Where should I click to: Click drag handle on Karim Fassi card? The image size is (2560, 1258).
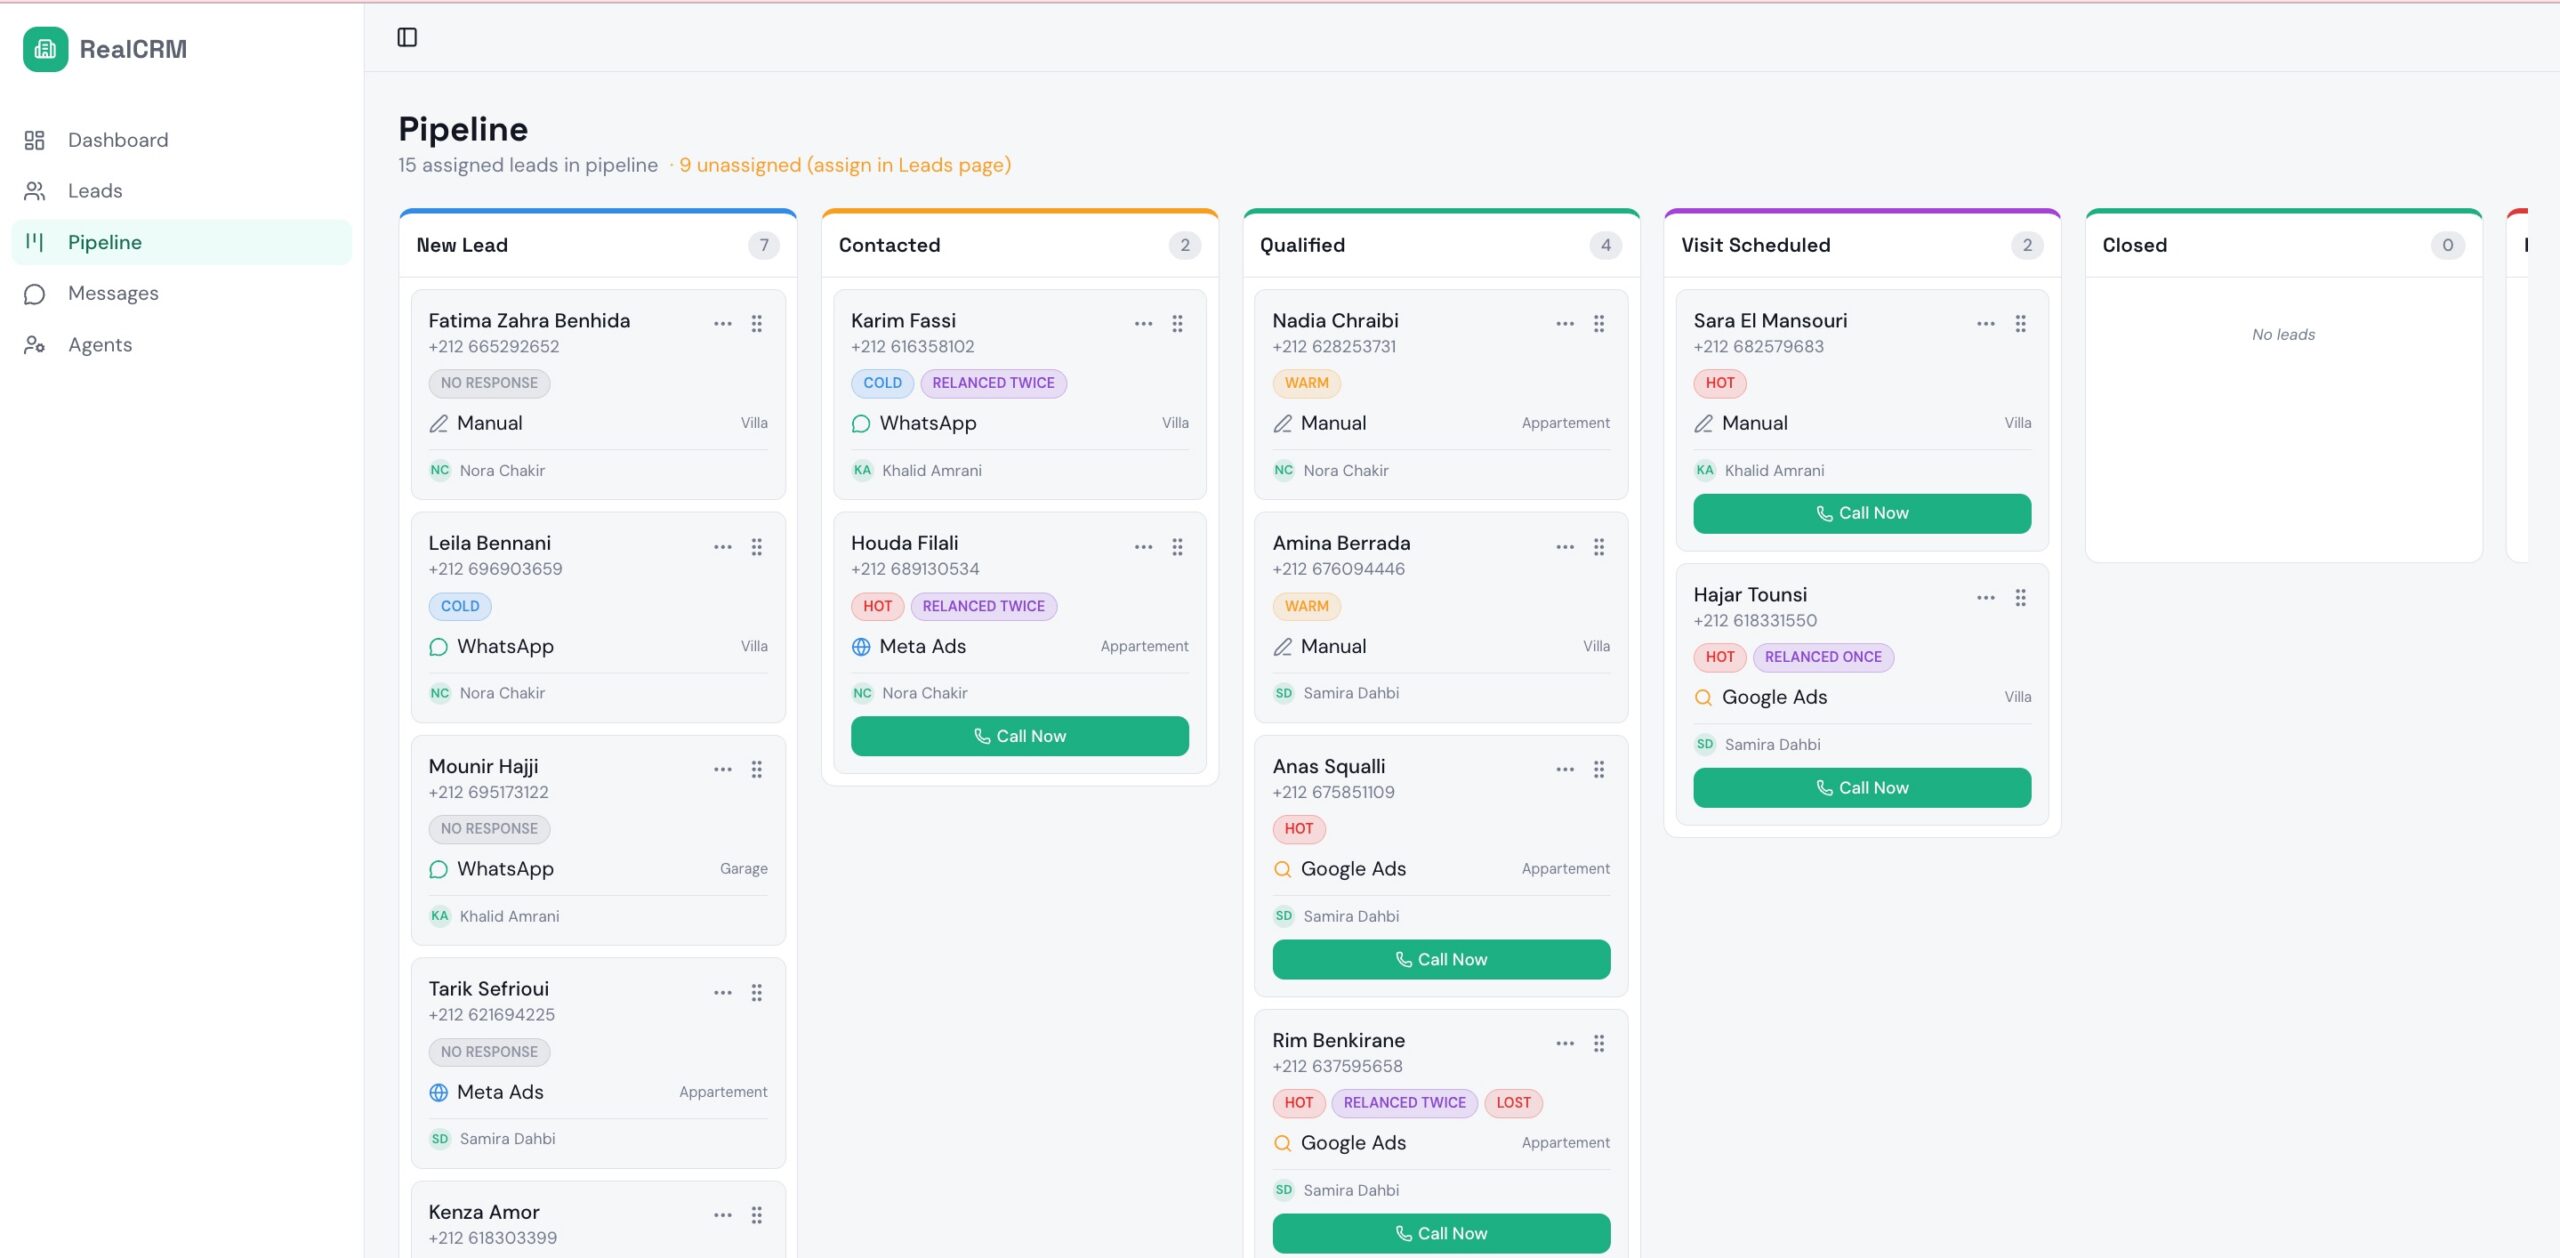pyautogui.click(x=1178, y=324)
